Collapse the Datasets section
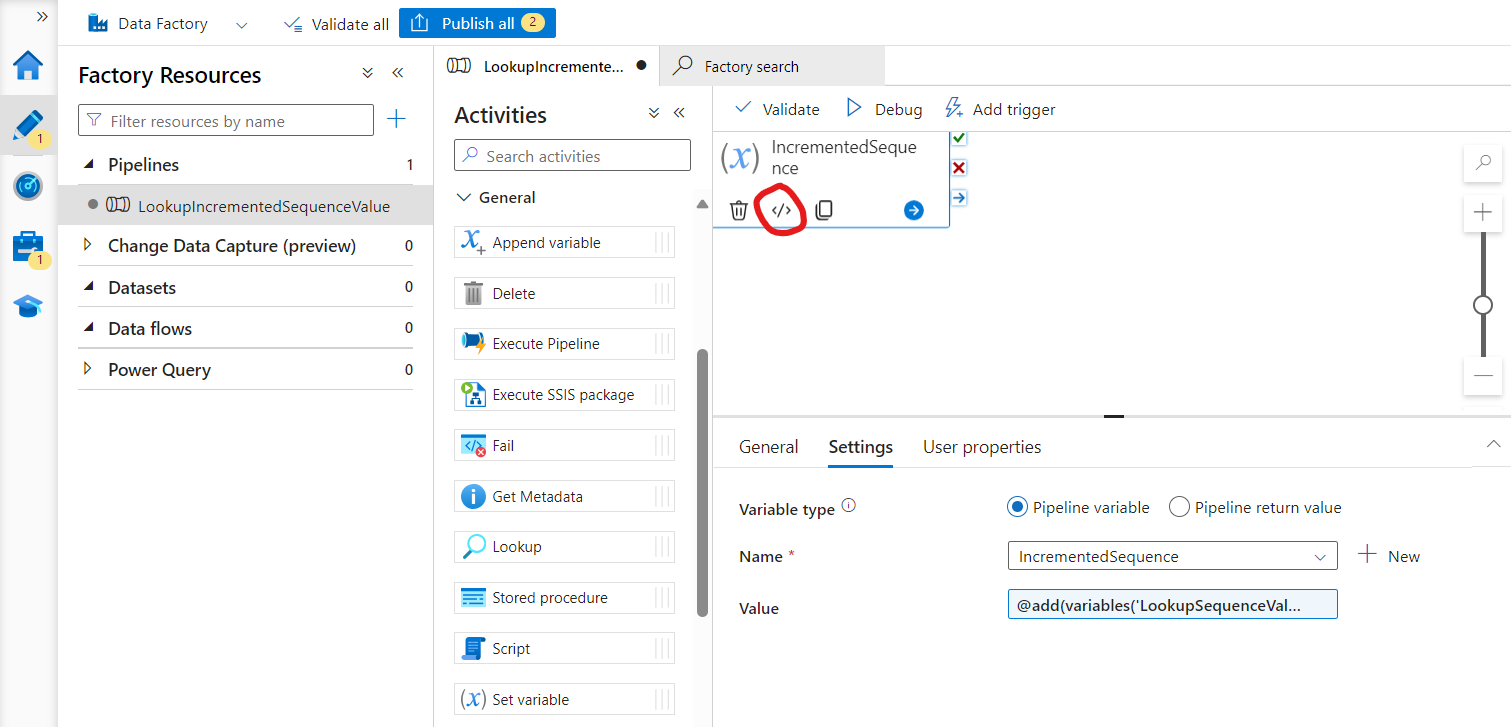The height and width of the screenshot is (727, 1511). 86,287
